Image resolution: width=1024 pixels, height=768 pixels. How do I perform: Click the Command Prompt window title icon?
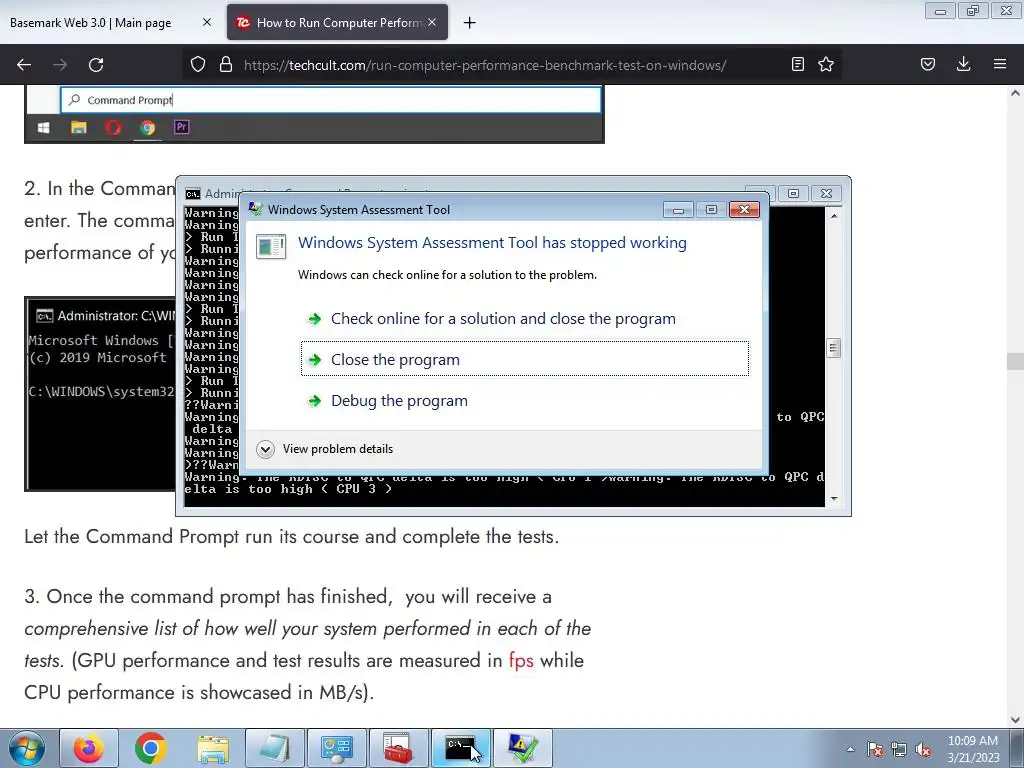[193, 194]
